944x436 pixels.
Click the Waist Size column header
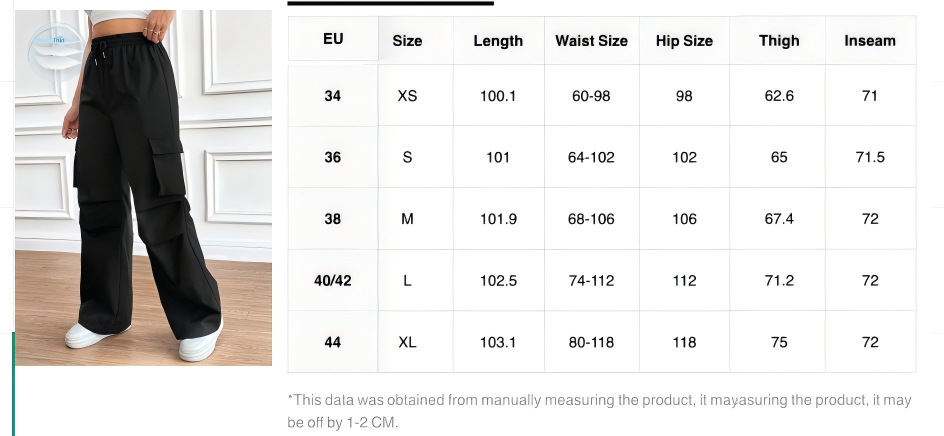point(591,41)
